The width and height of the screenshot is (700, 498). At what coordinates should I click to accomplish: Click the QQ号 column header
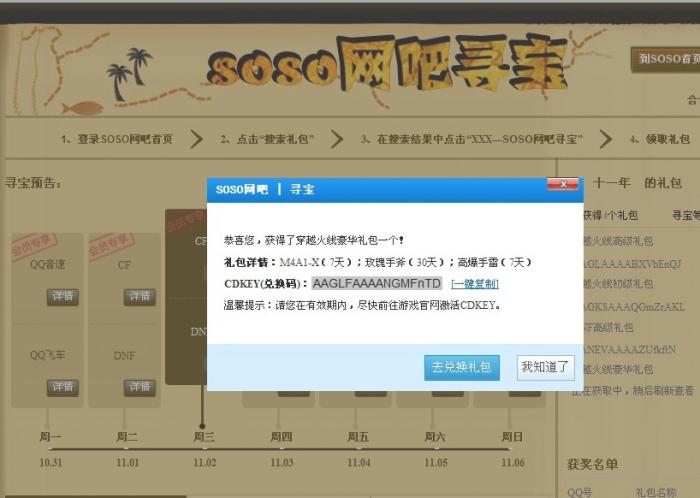click(579, 492)
